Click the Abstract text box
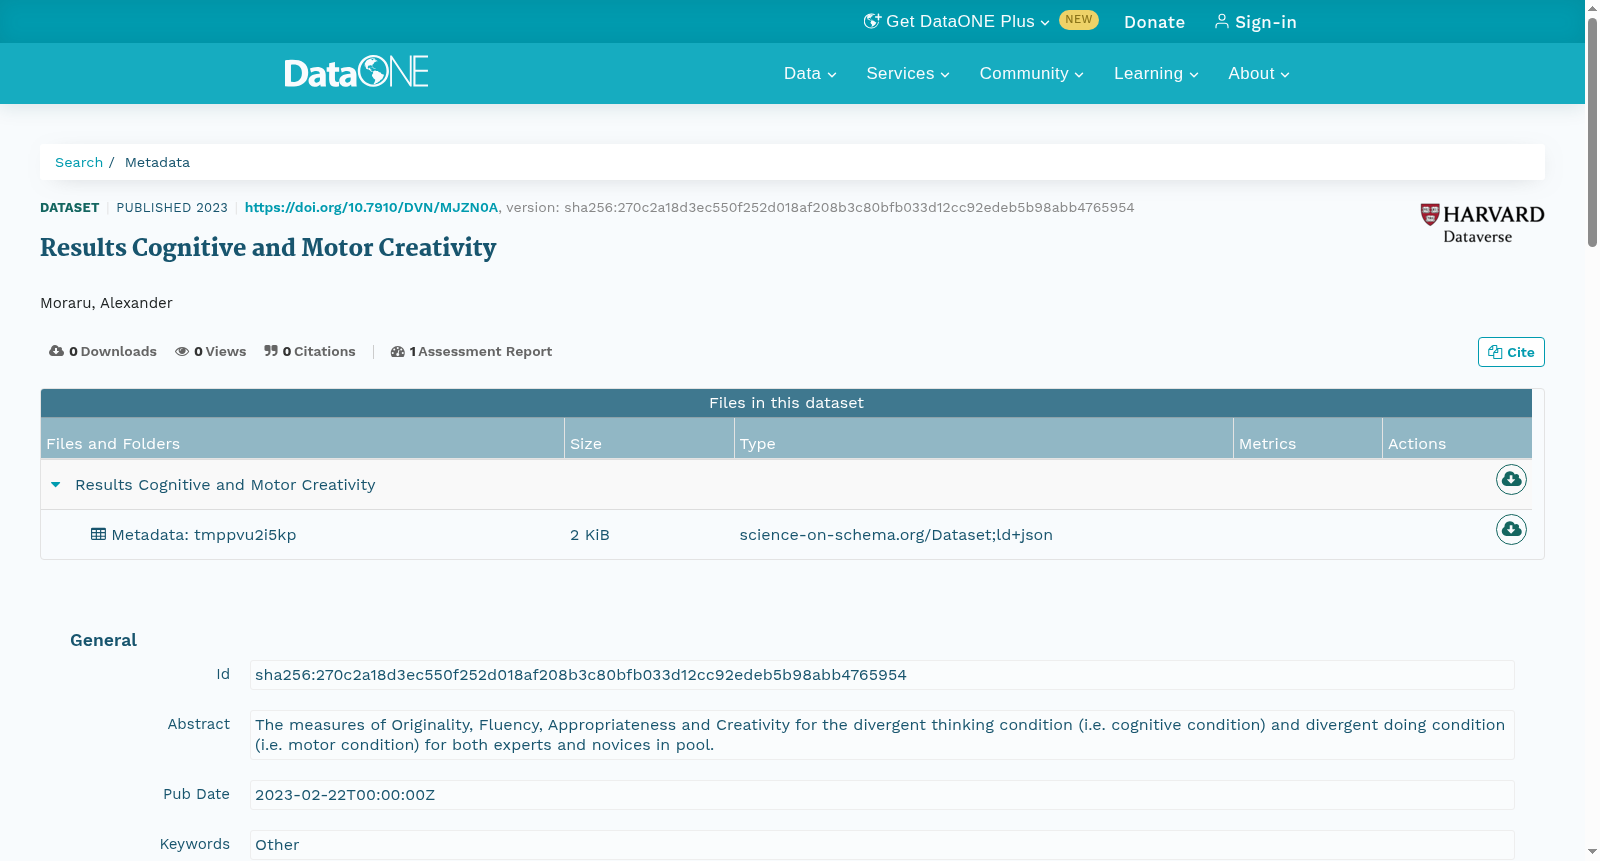1600x861 pixels. point(882,735)
